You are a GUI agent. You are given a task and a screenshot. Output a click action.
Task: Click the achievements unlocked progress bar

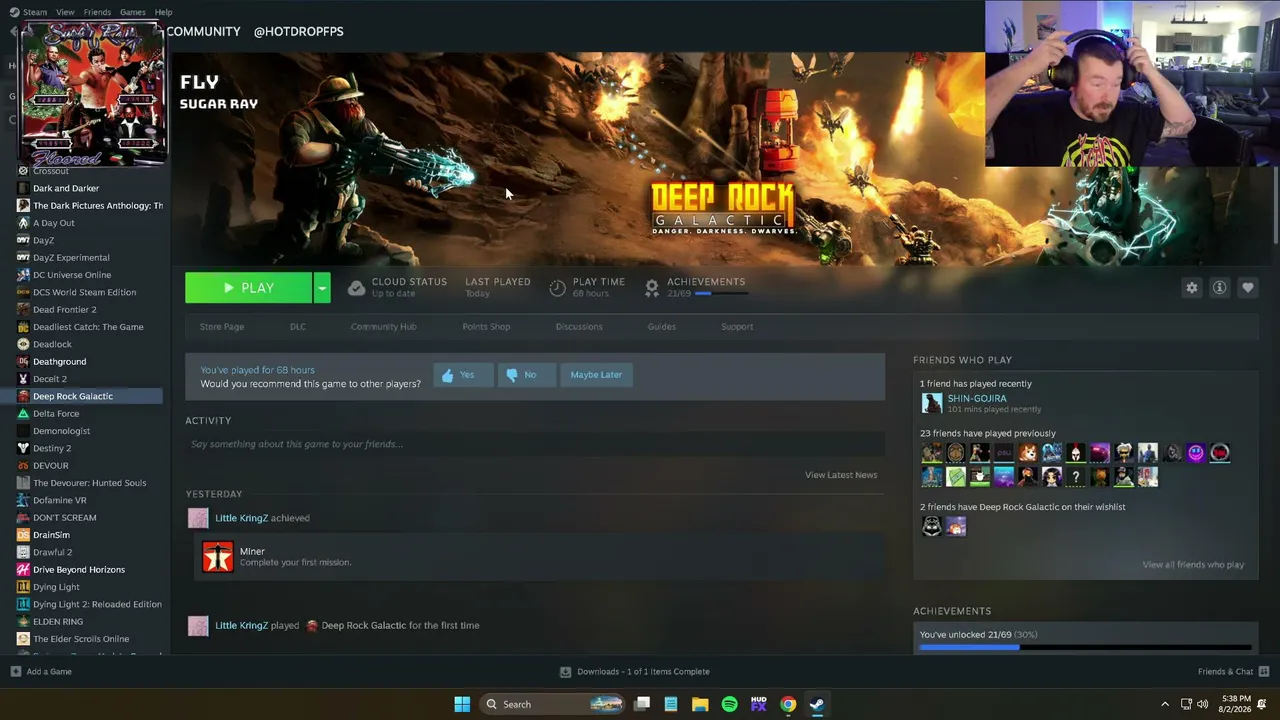(1085, 647)
